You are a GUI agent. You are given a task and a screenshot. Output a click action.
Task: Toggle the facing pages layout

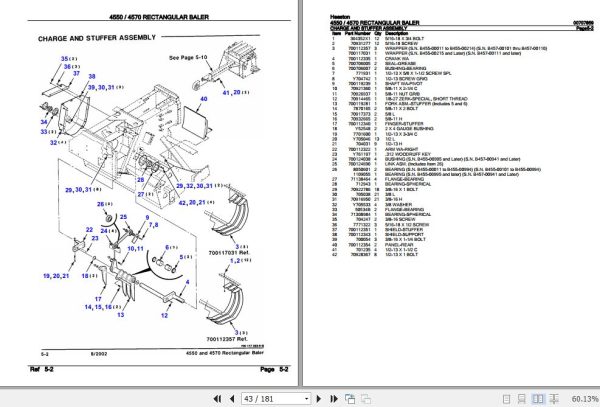[538, 399]
